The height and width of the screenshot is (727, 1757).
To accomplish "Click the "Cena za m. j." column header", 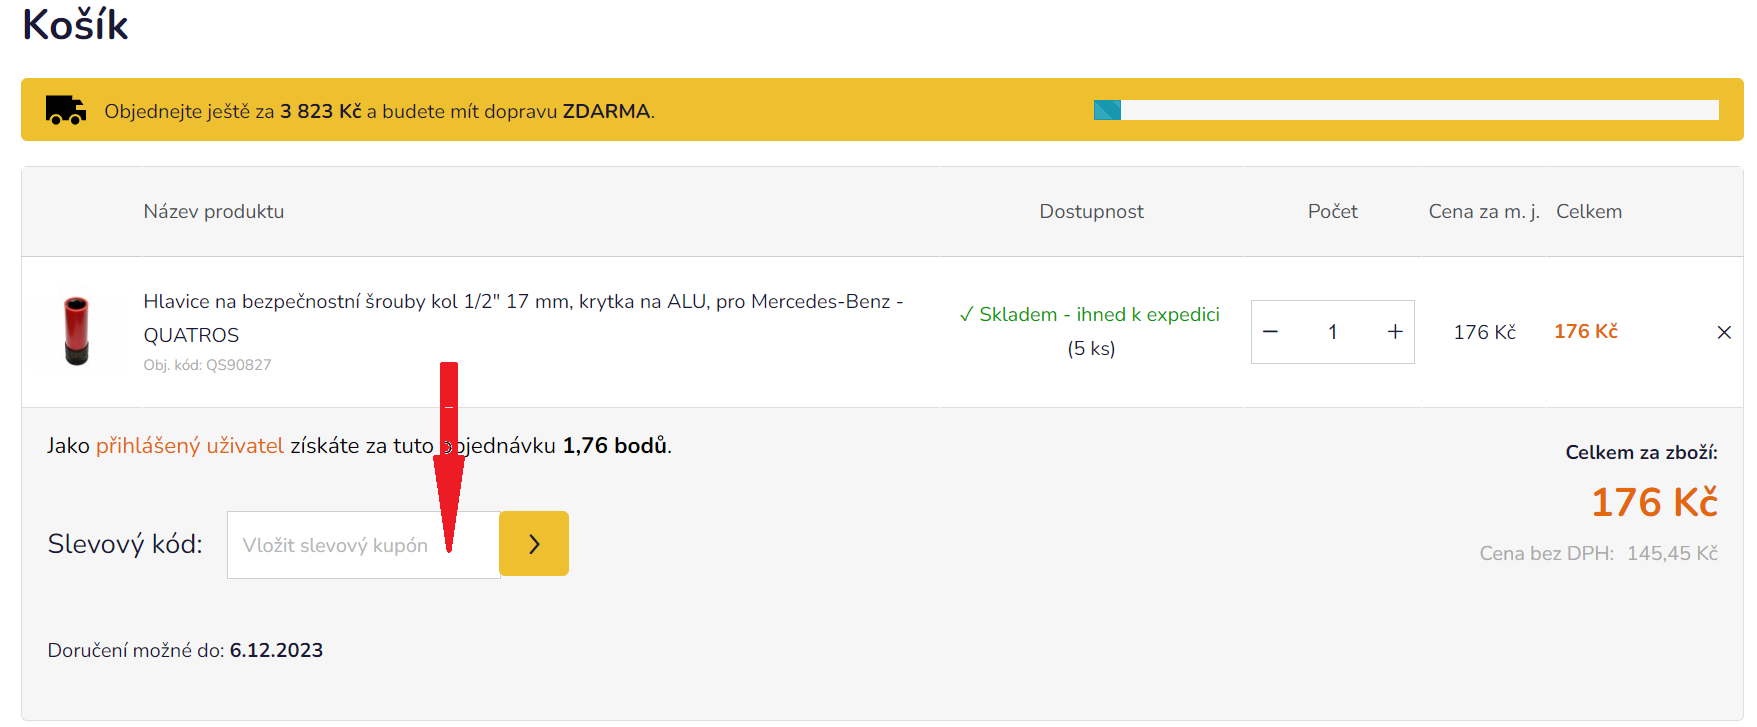I will (x=1483, y=212).
